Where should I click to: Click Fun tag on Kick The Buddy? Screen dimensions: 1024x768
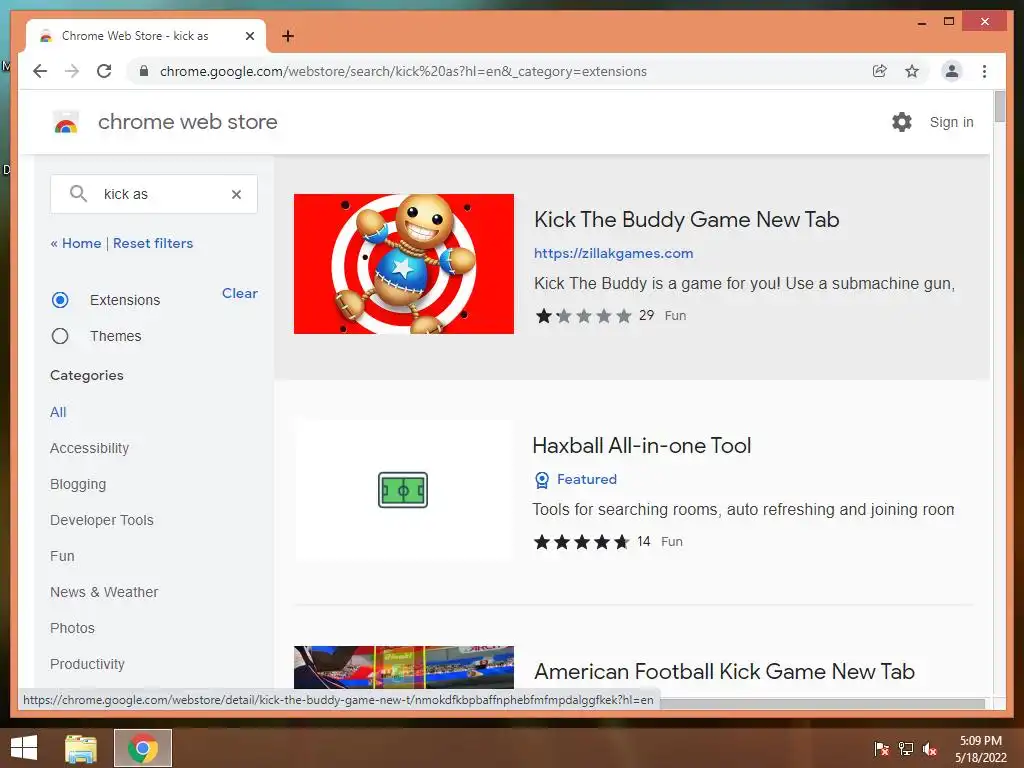[x=675, y=315]
